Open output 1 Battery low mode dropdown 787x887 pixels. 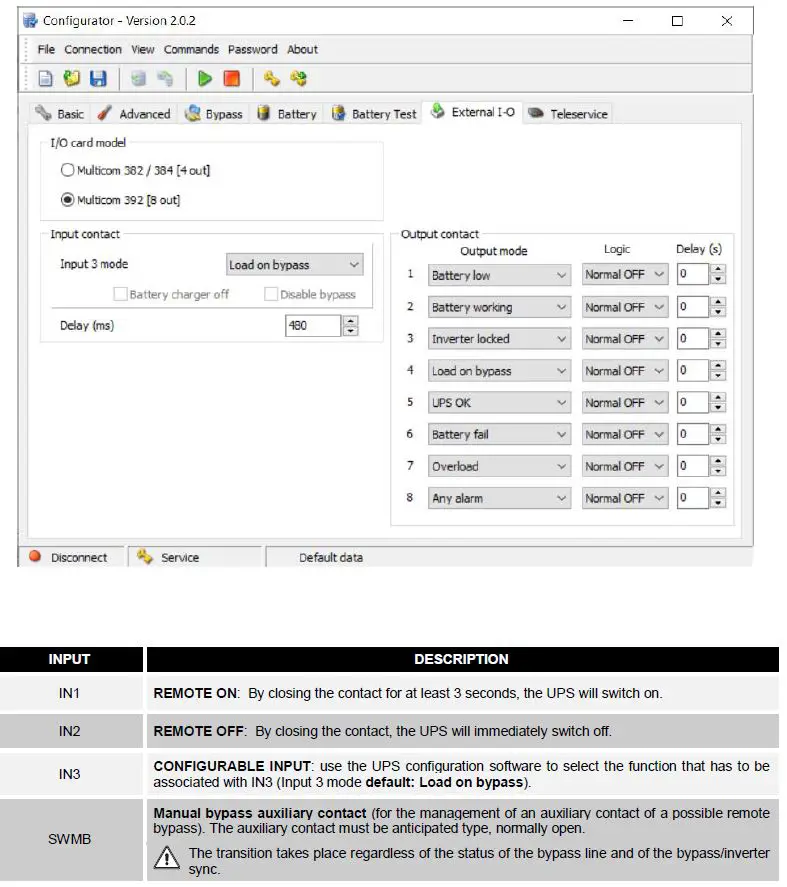499,275
